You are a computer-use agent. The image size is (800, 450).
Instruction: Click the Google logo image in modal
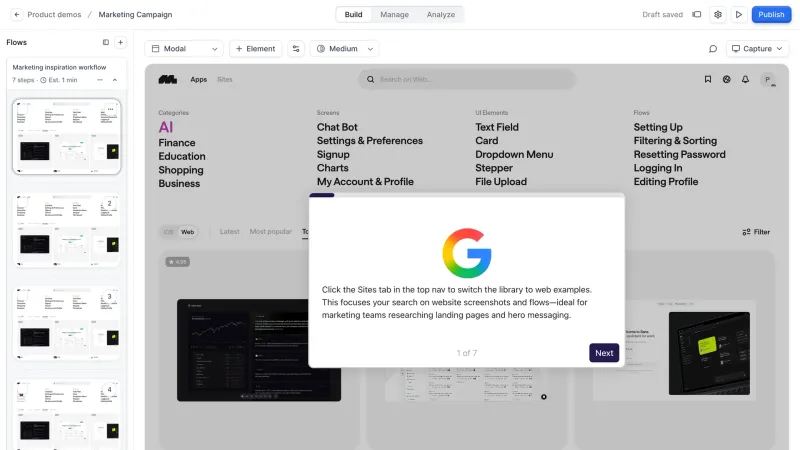click(467, 253)
